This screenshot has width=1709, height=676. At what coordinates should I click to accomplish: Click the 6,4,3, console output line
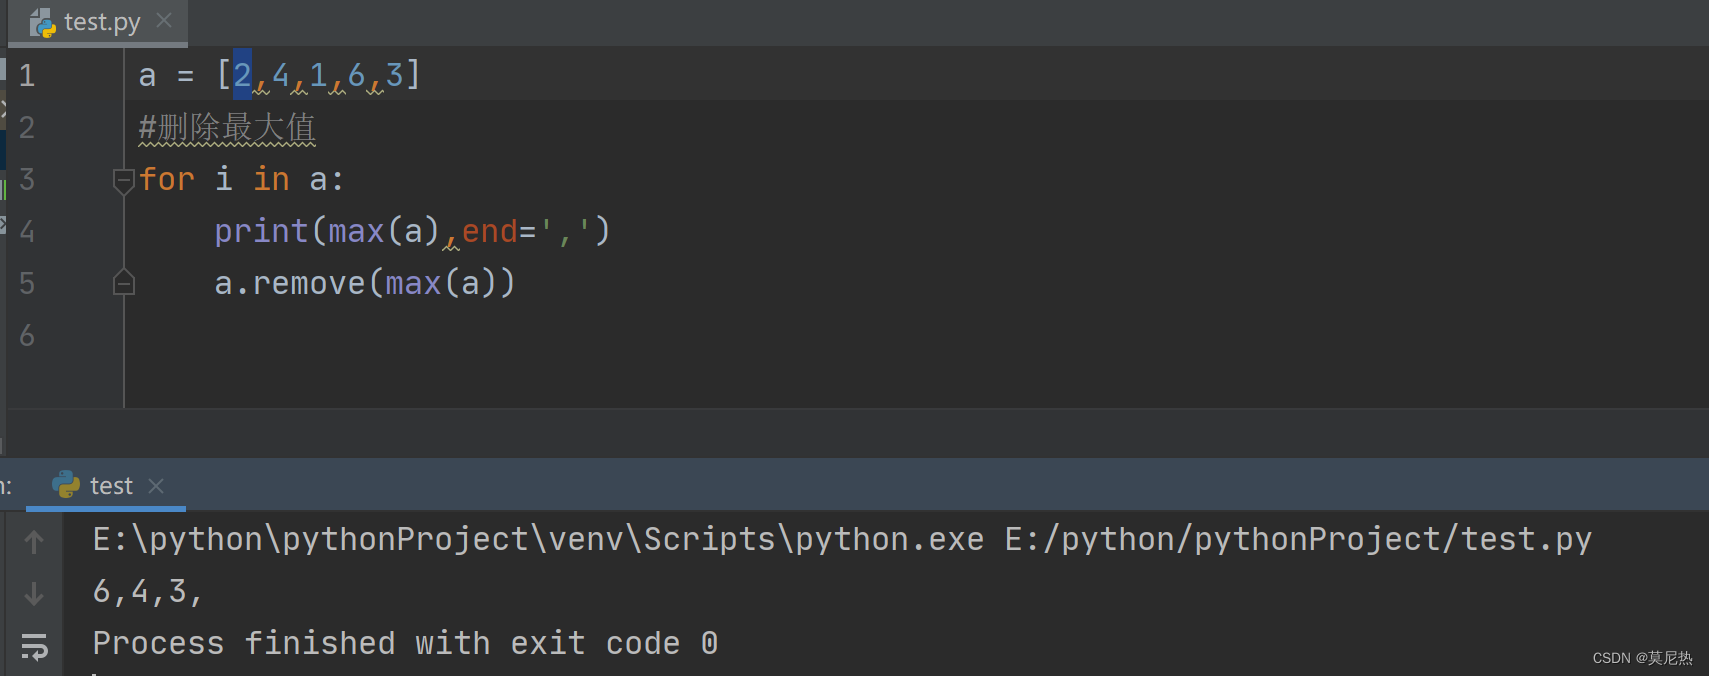click(x=147, y=592)
